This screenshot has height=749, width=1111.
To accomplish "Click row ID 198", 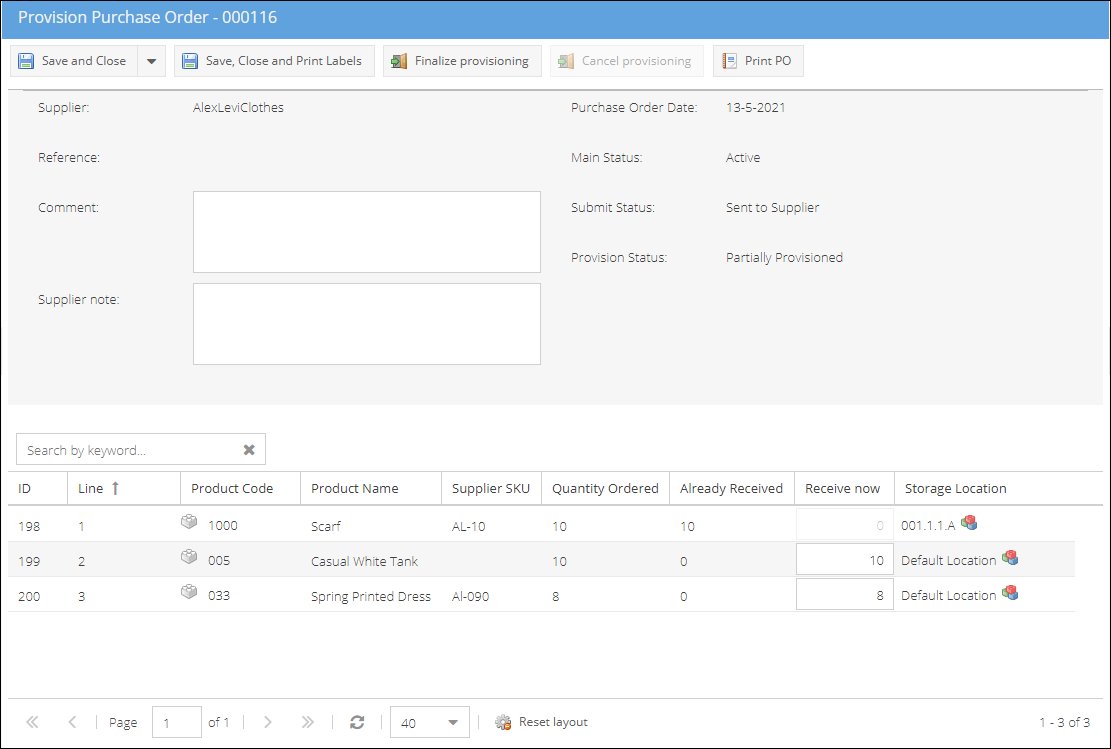I will (29, 526).
